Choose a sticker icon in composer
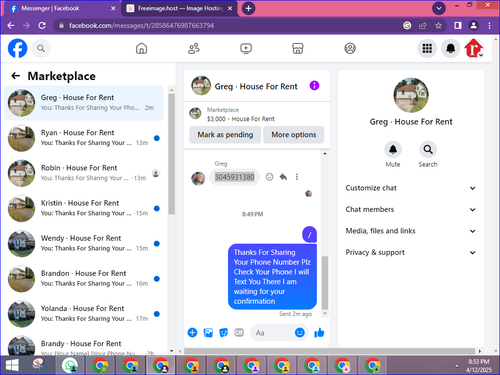The height and width of the screenshot is (375, 500). 224,332
